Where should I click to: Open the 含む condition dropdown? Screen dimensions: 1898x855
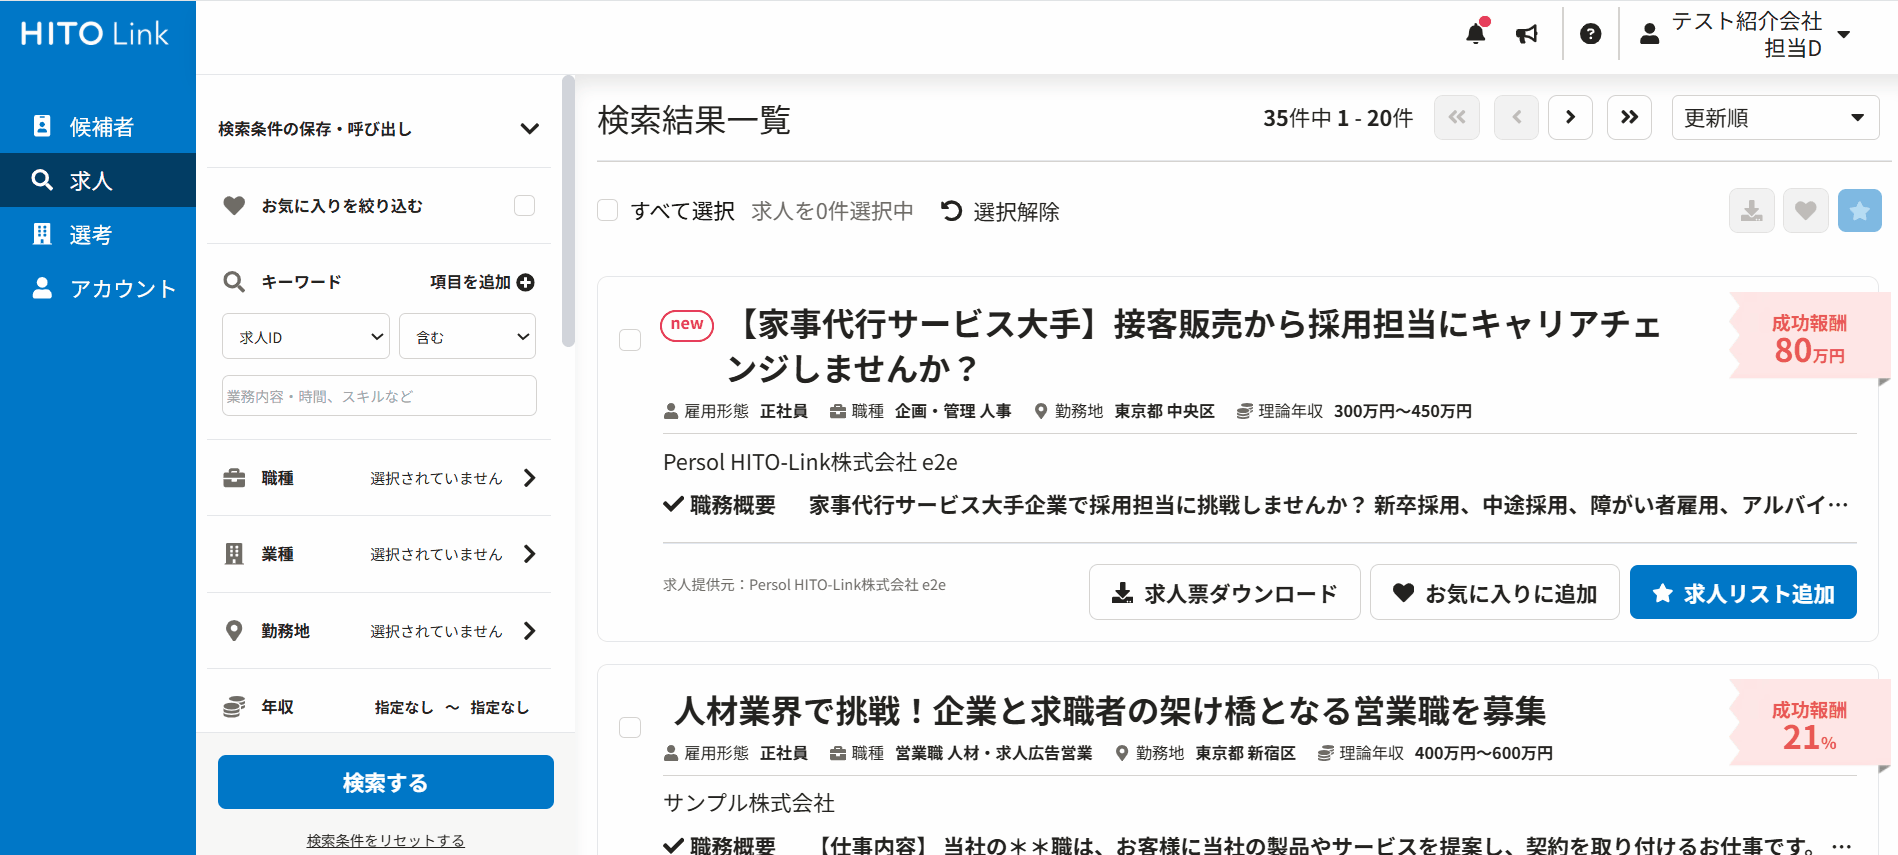pos(468,337)
